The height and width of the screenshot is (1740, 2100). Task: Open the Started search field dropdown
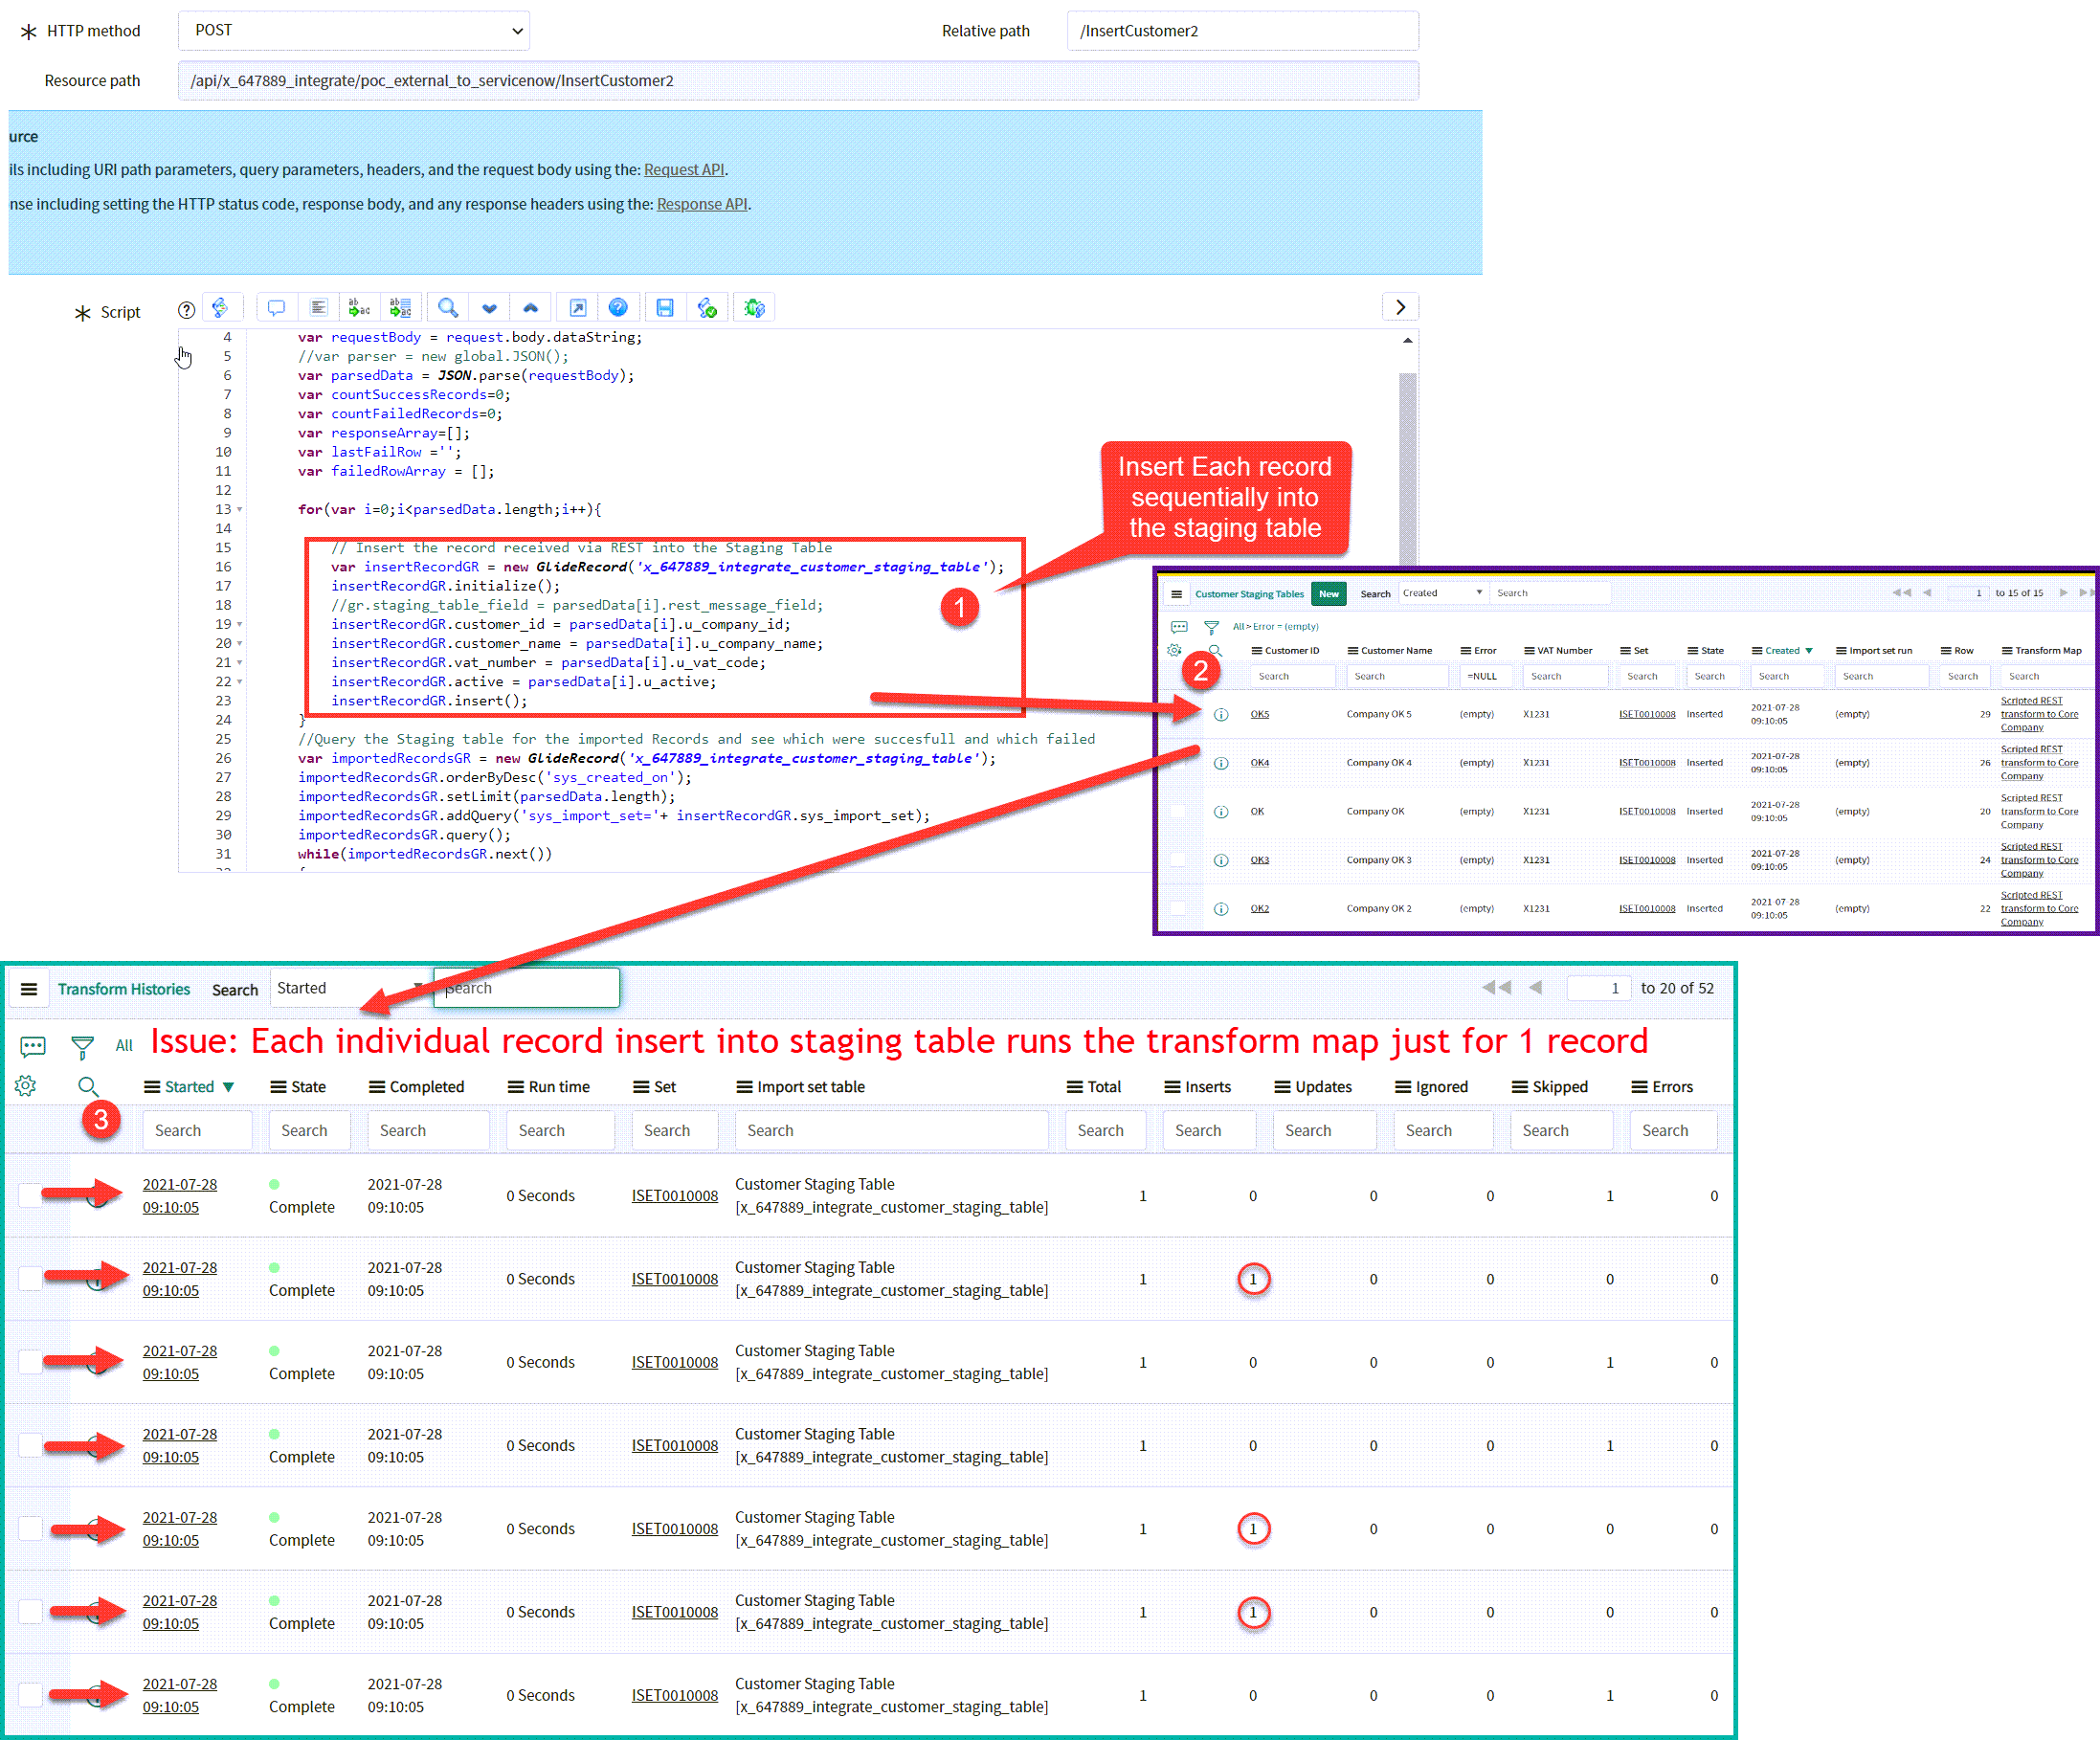(x=350, y=988)
